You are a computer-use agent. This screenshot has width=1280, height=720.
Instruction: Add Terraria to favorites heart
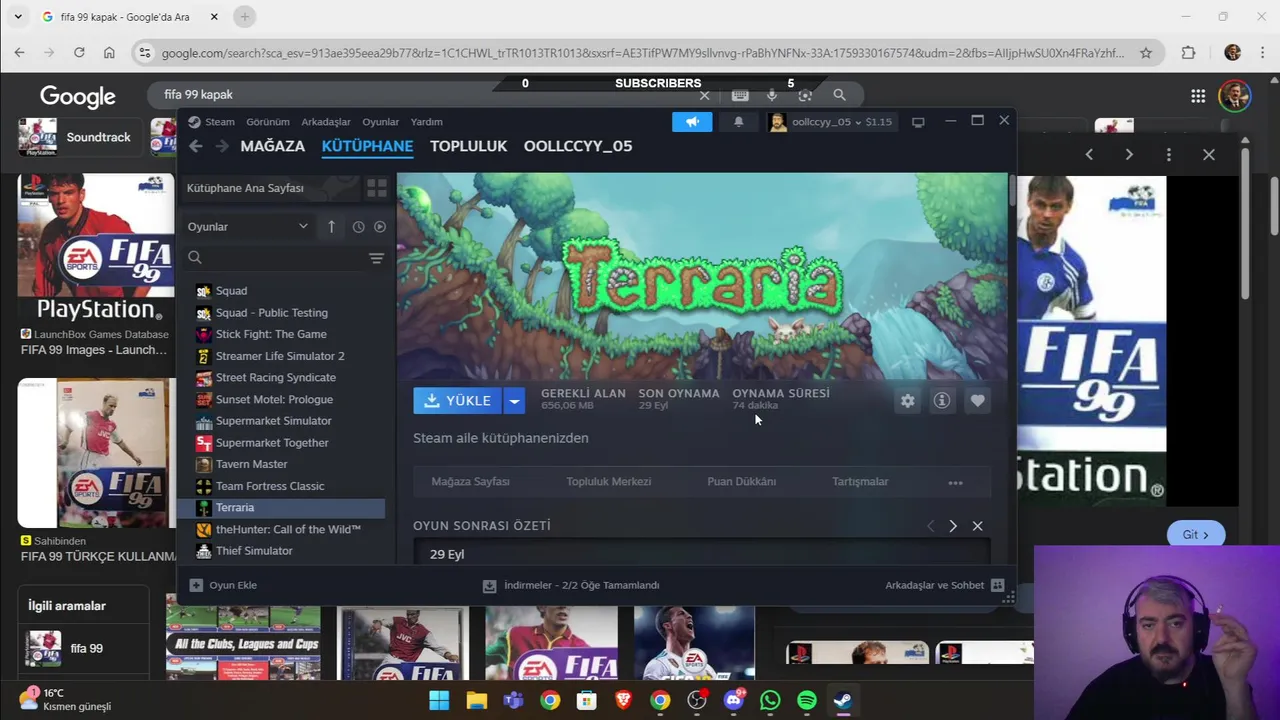977,401
